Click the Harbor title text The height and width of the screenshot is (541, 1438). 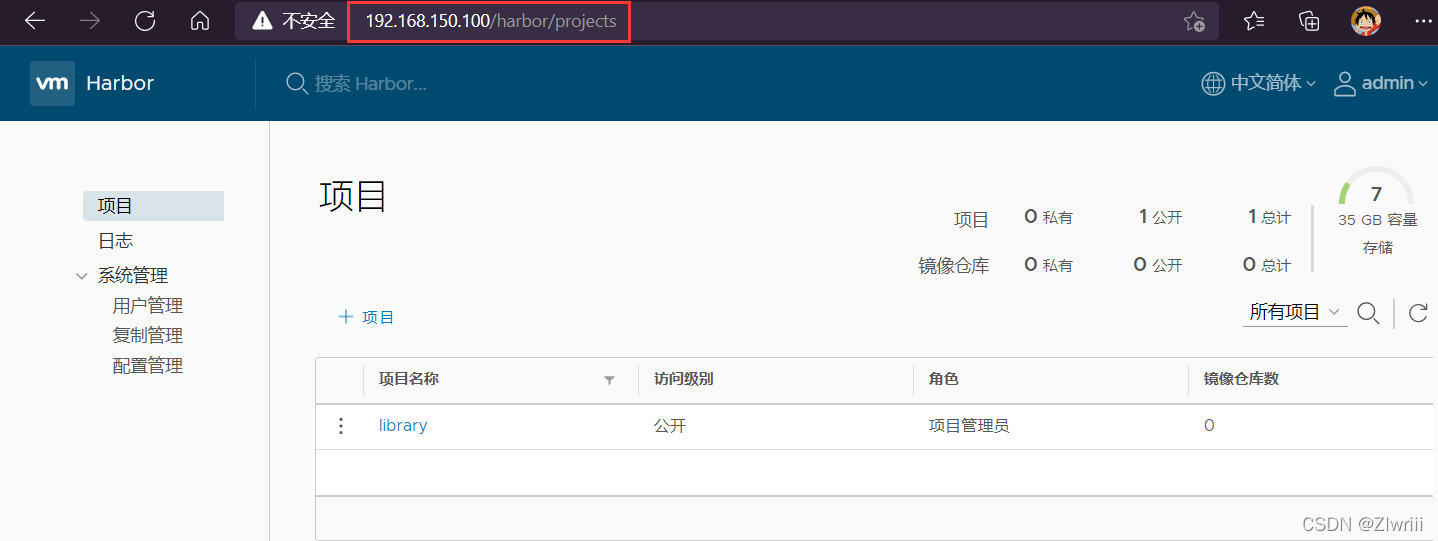(120, 83)
